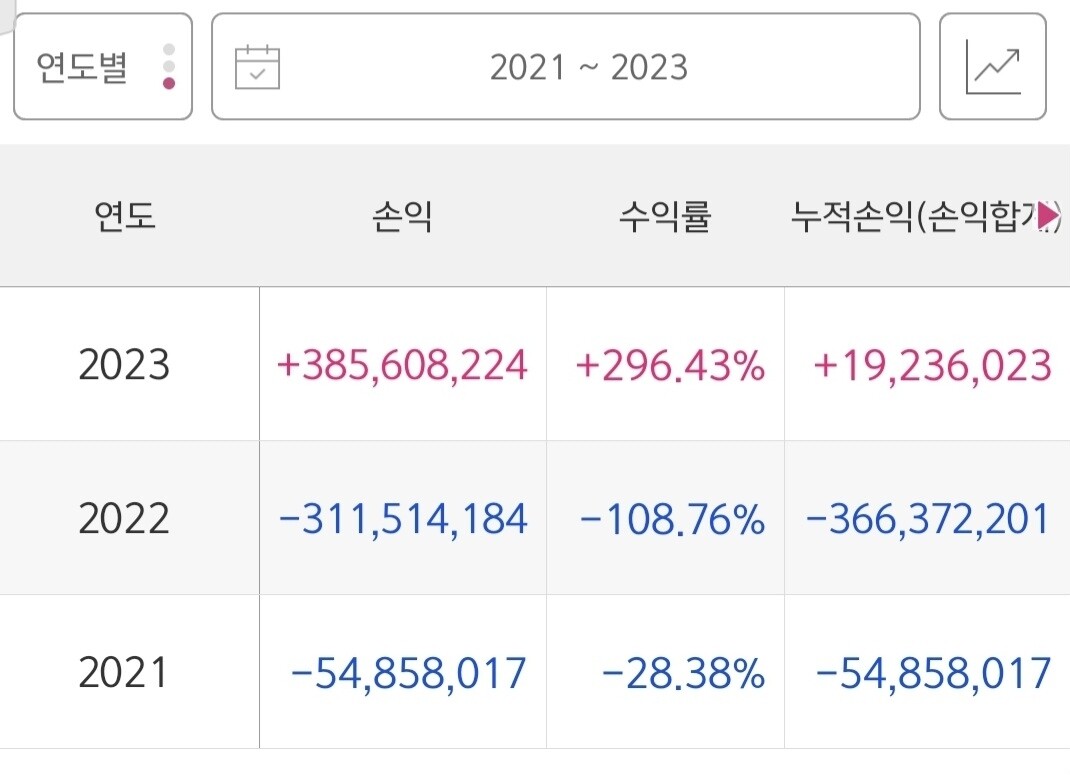Viewport: 1070px width, 775px height.
Task: Click the +296.43% return rate value
Action: 670,363
